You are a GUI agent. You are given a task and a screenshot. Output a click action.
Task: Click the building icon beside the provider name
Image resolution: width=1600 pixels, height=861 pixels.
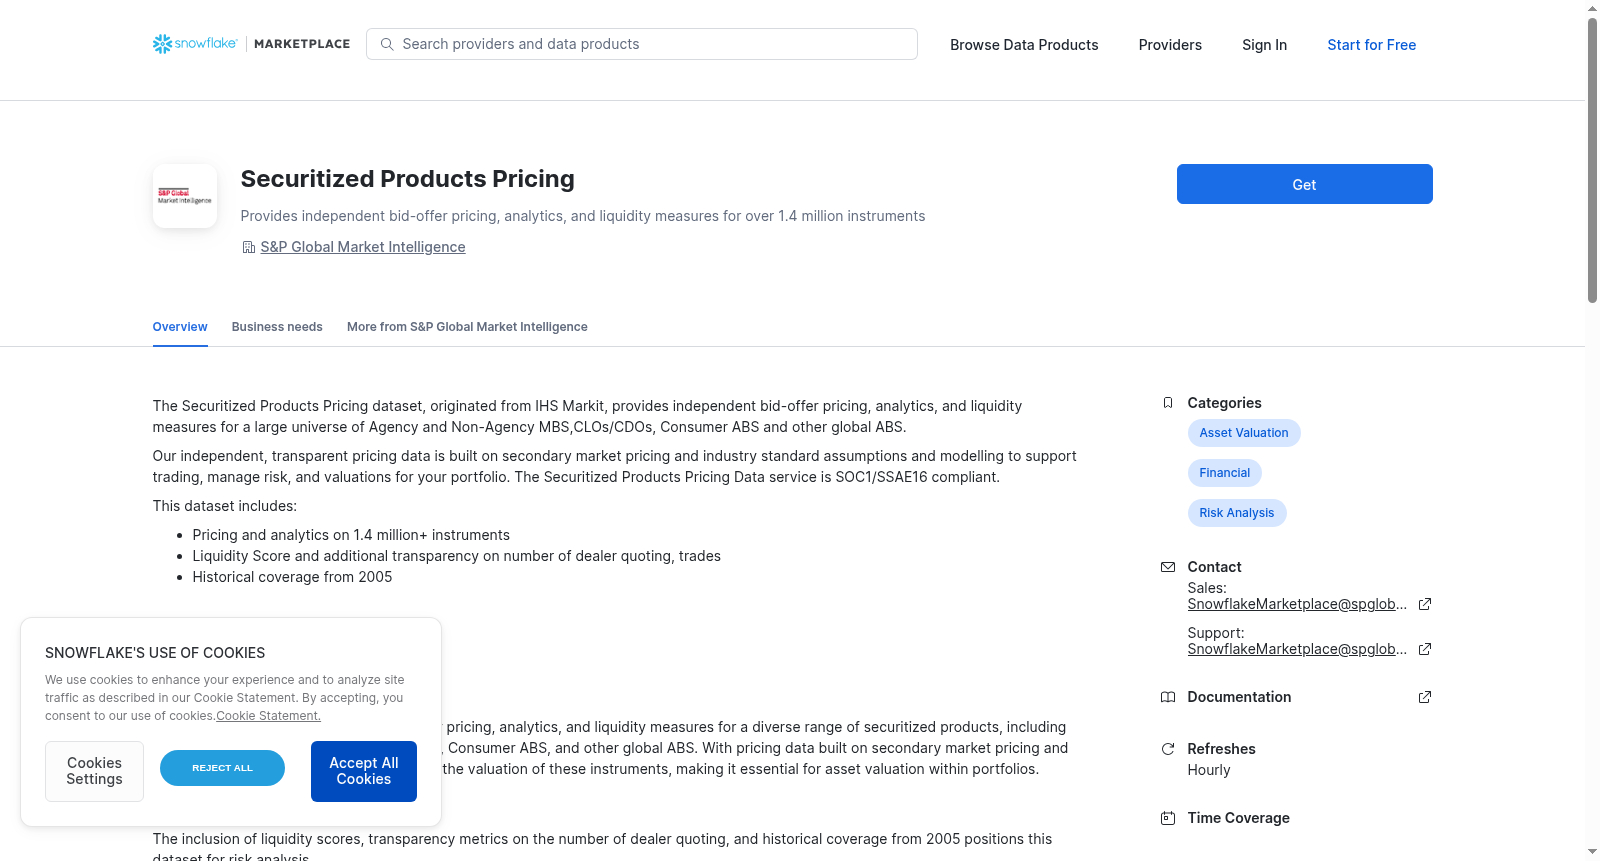click(x=249, y=247)
